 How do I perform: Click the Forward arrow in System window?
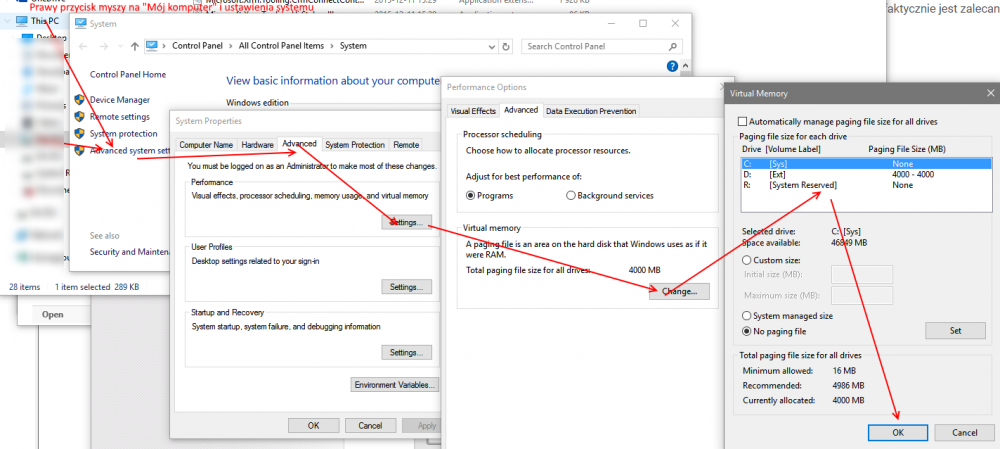click(x=103, y=46)
